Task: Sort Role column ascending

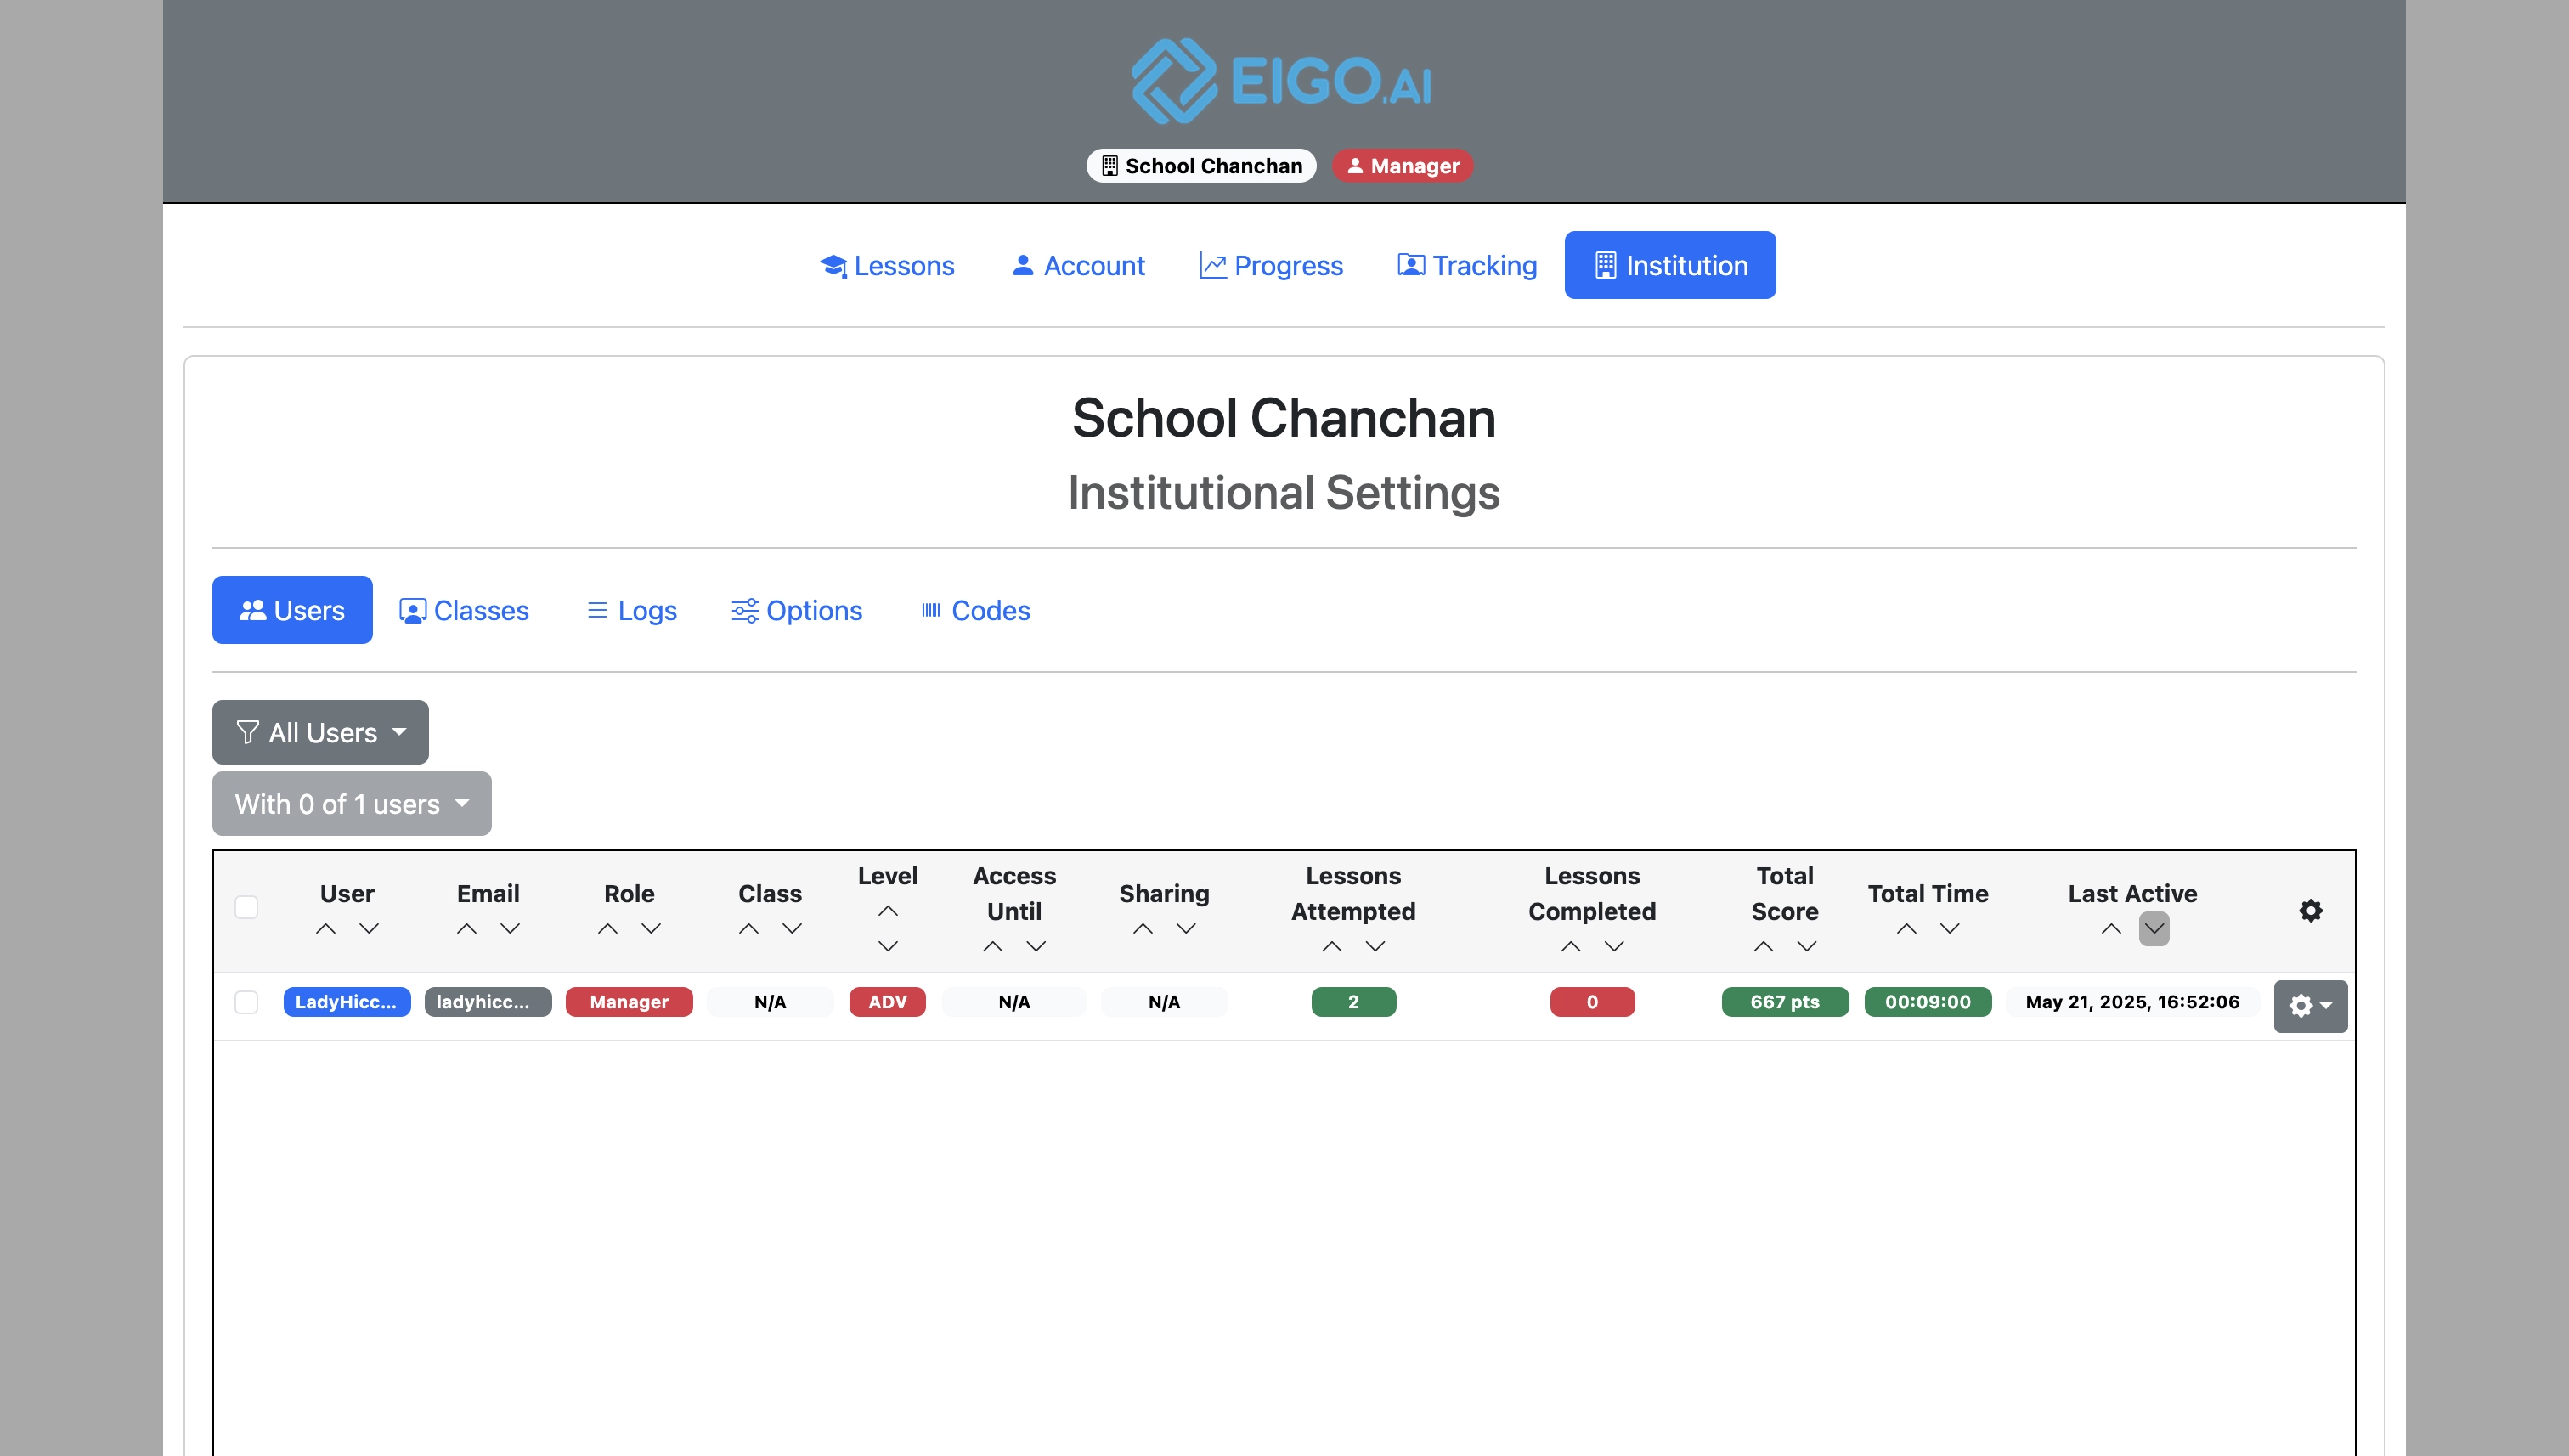Action: point(607,929)
